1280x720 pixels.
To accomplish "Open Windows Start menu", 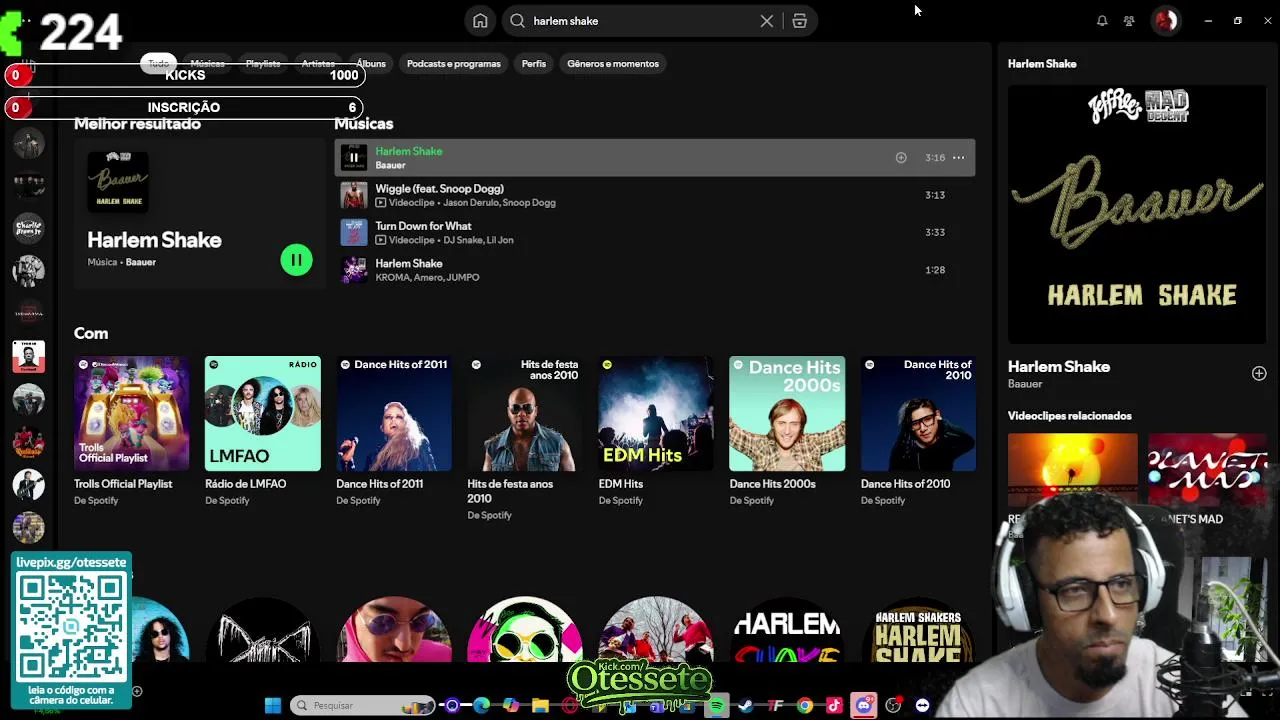I will pyautogui.click(x=272, y=705).
